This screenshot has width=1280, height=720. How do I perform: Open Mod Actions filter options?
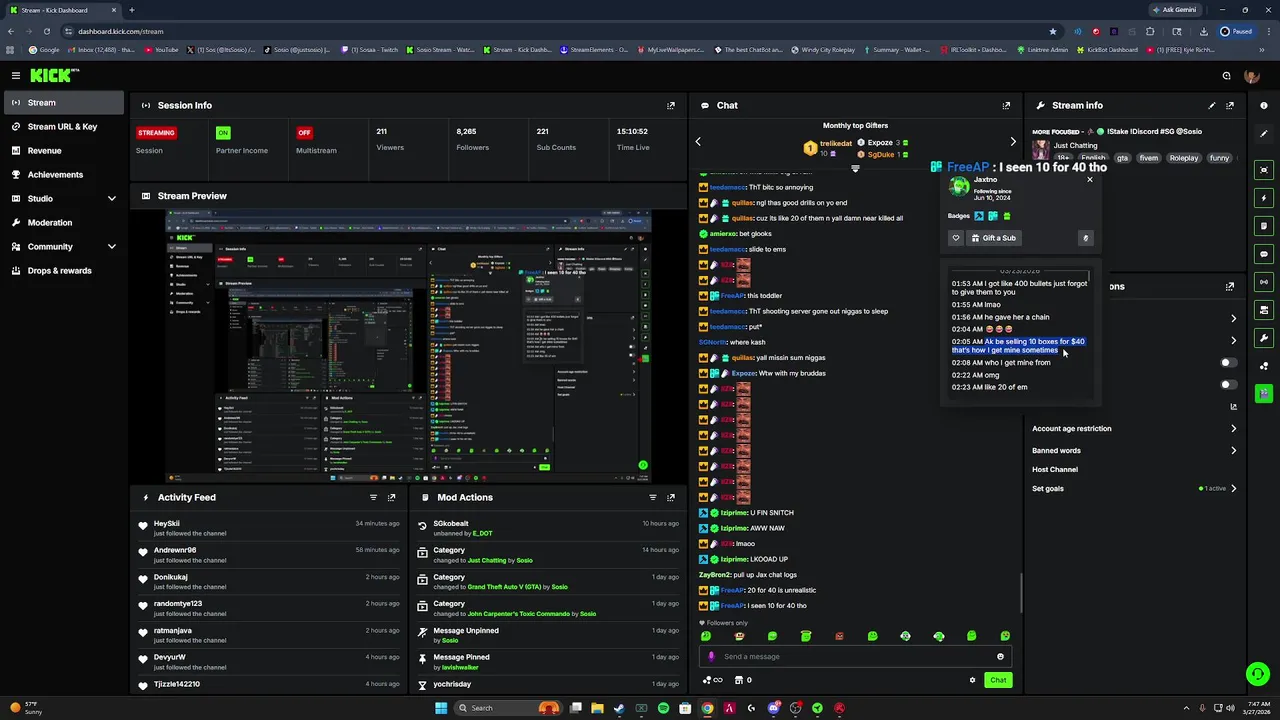[x=653, y=497]
